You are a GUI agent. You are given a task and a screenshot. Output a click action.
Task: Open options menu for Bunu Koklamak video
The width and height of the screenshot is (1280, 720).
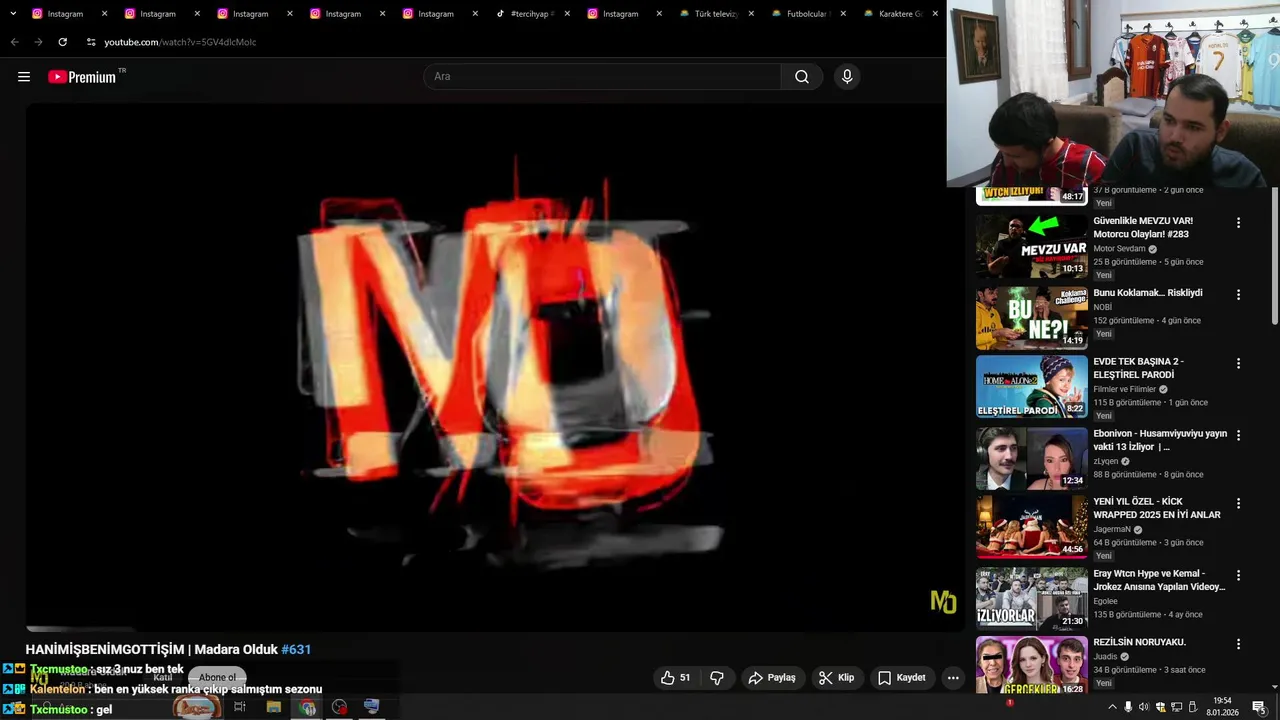(1238, 295)
